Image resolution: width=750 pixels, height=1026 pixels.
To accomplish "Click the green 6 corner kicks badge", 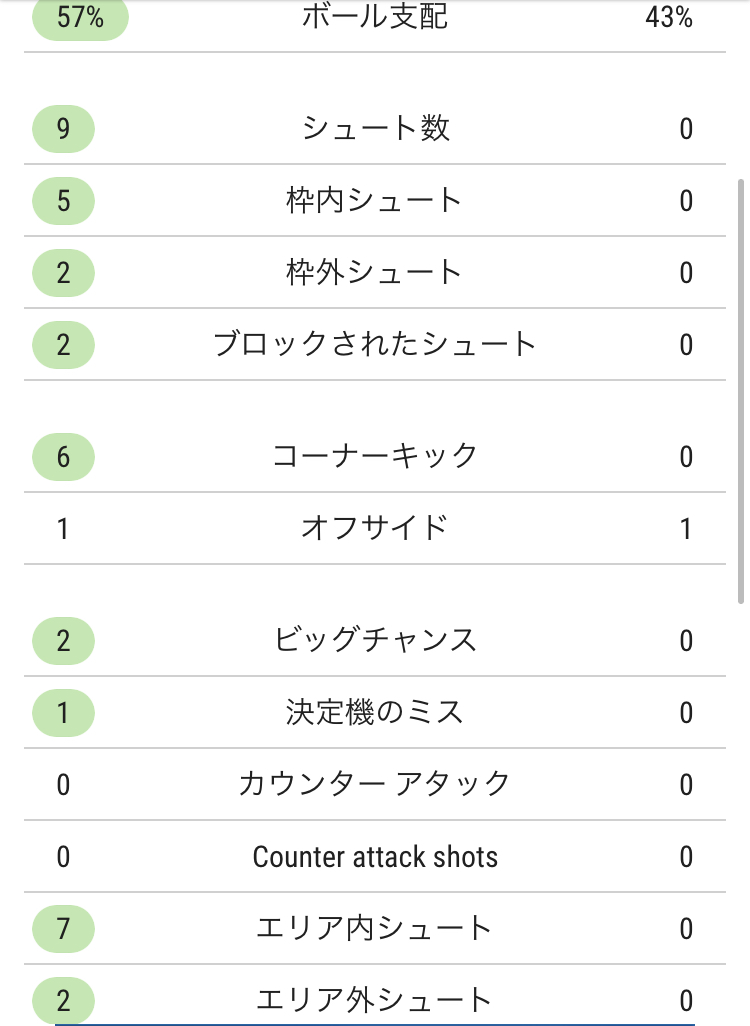I will (x=63, y=457).
